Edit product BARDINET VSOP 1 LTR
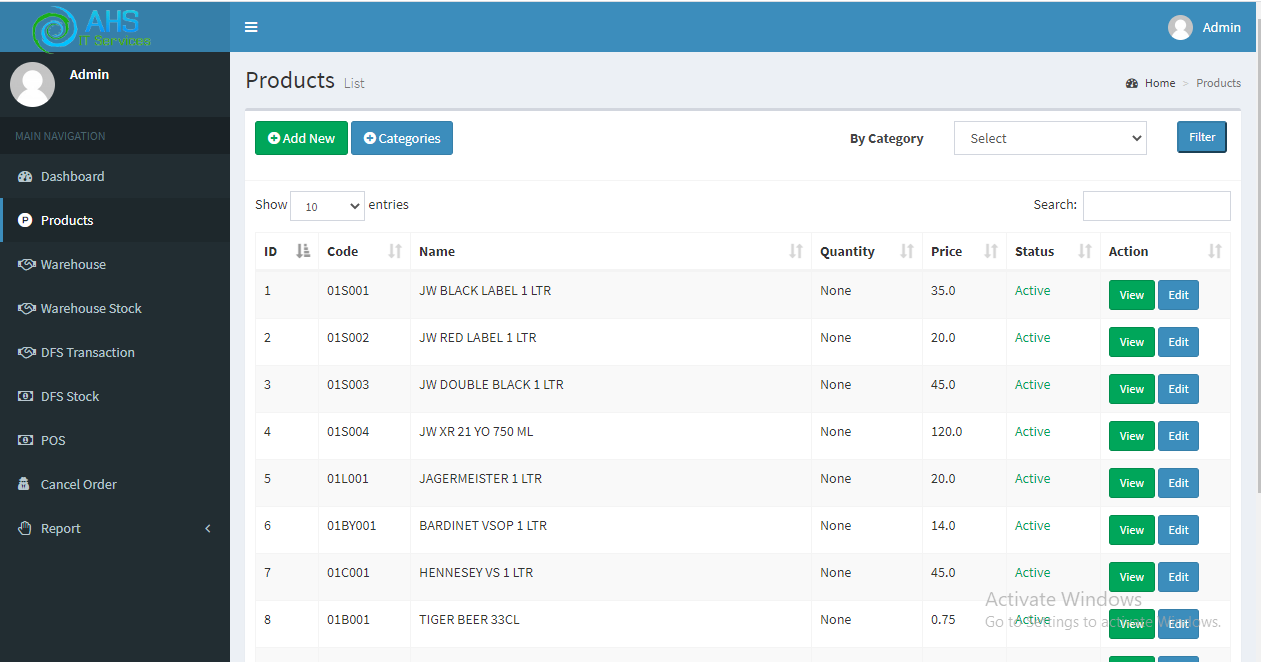The image size is (1261, 662). tap(1178, 530)
